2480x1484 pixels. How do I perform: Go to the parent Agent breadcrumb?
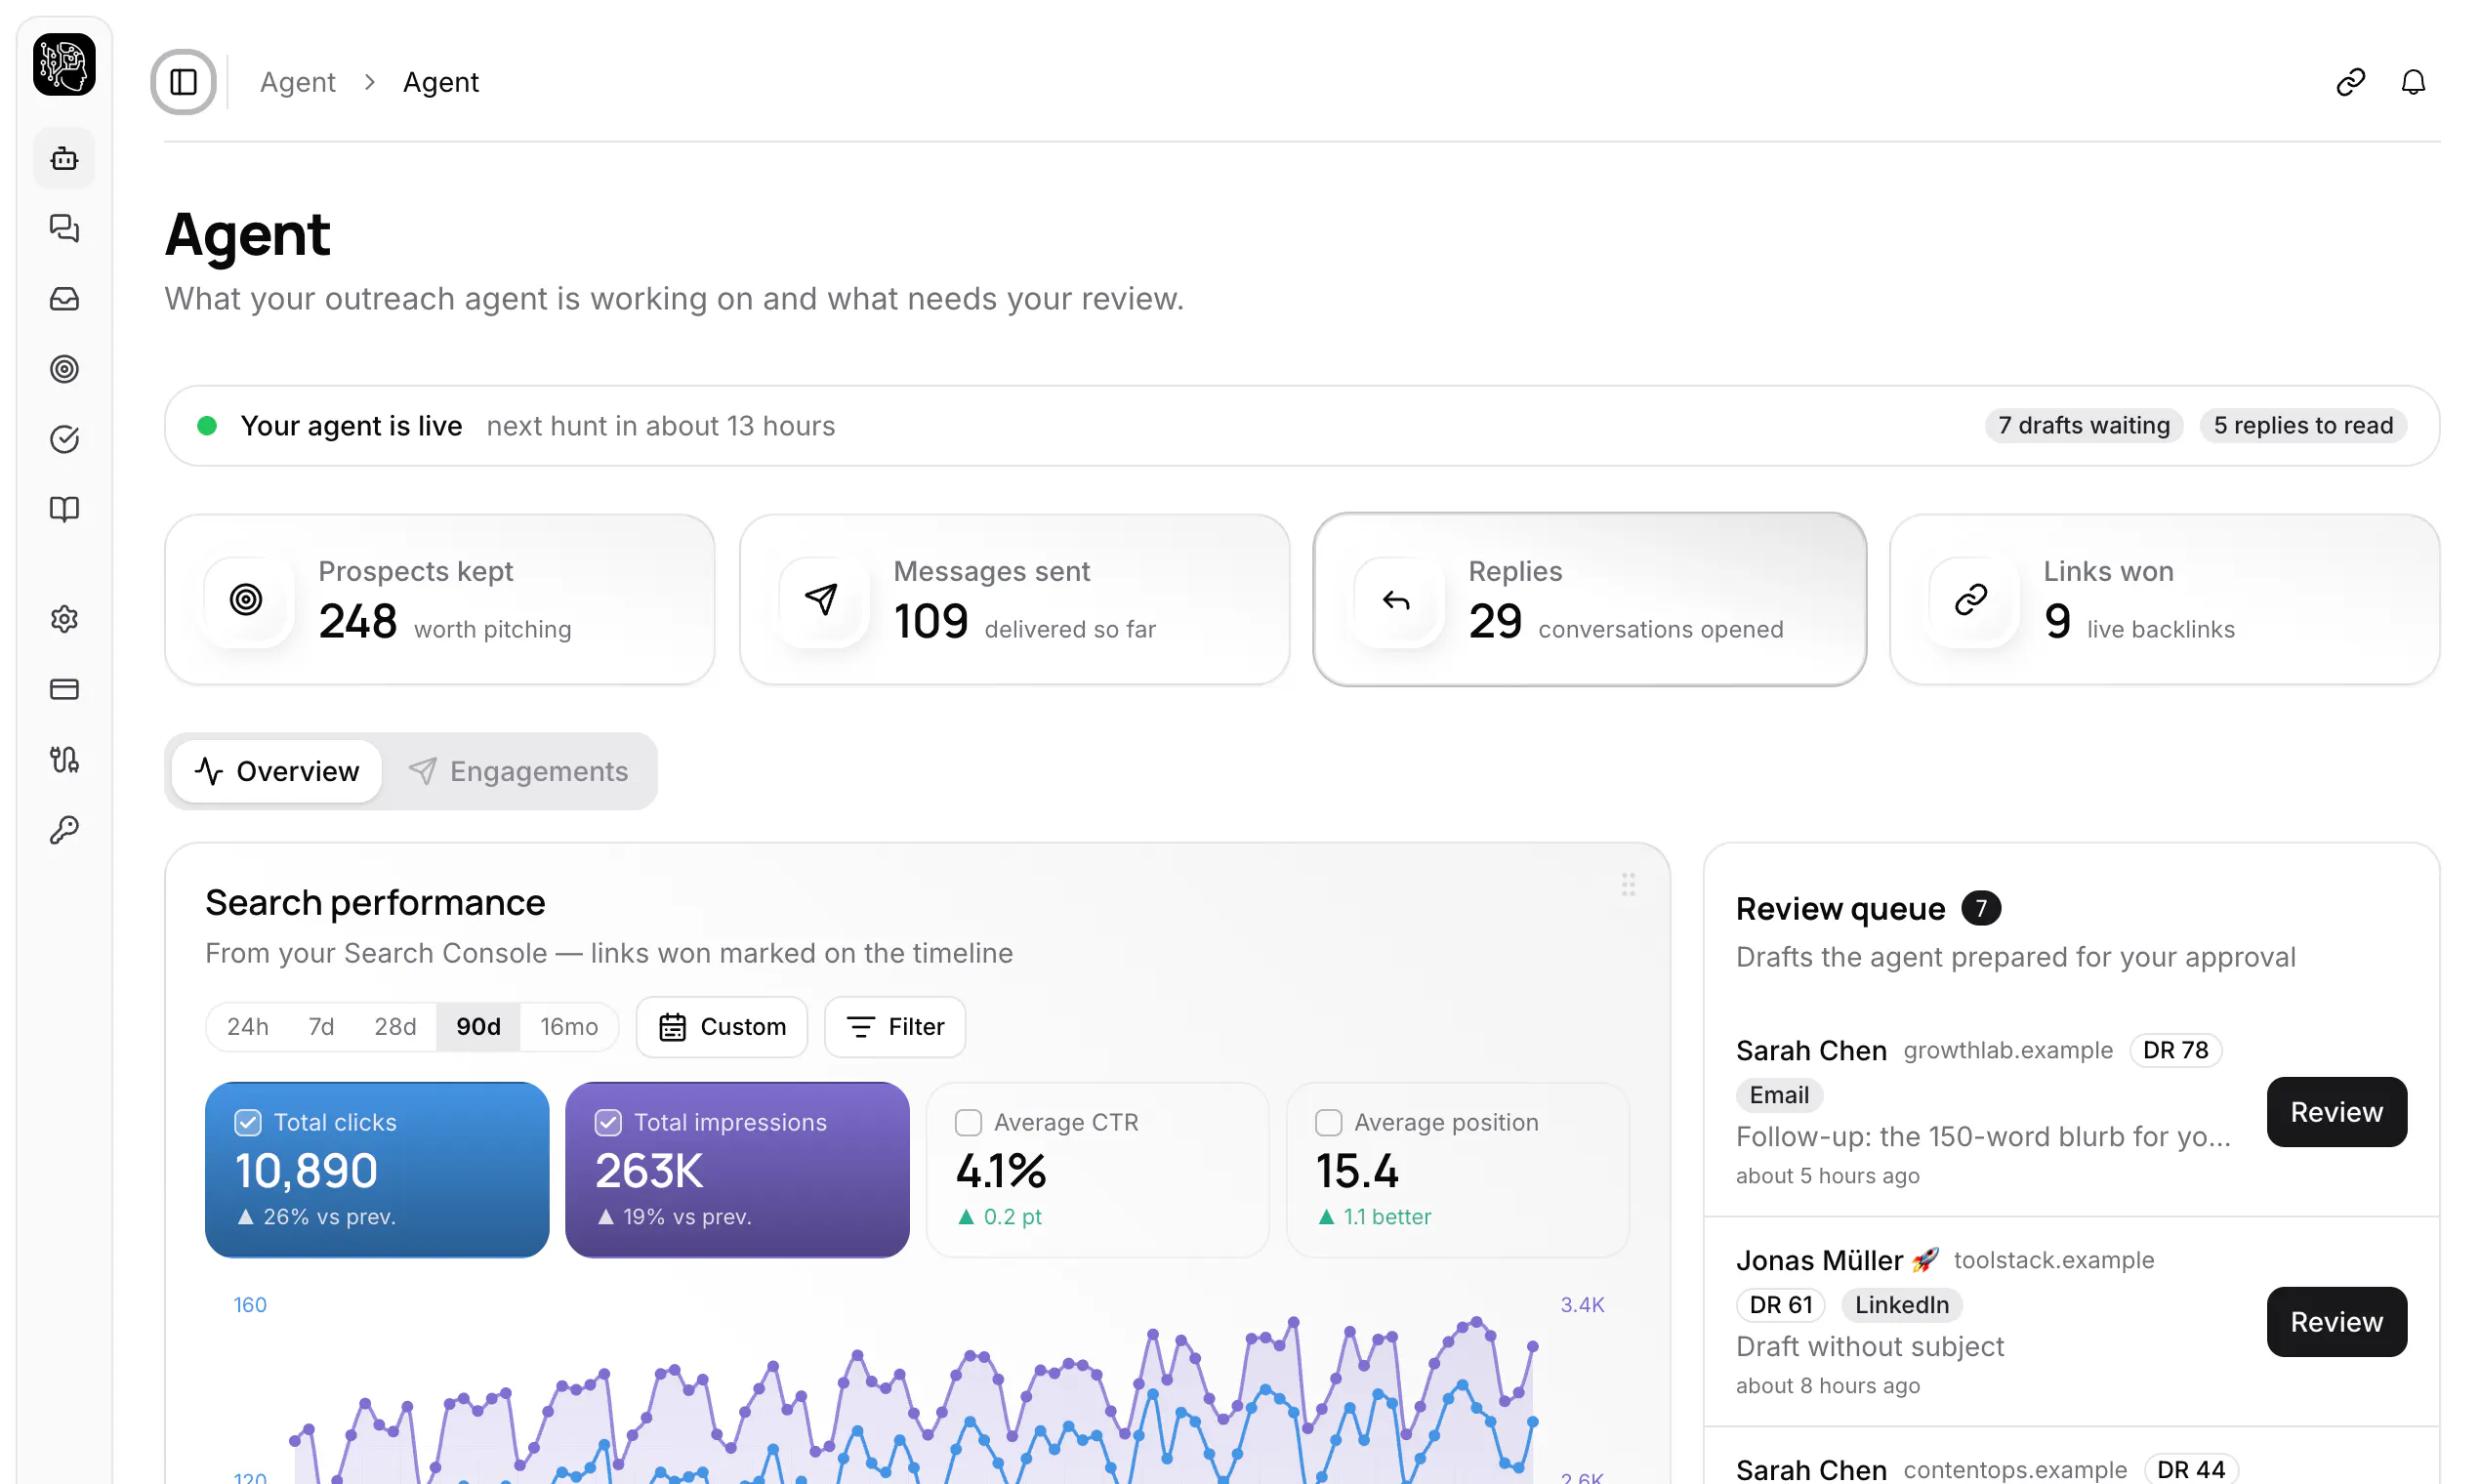tap(298, 82)
